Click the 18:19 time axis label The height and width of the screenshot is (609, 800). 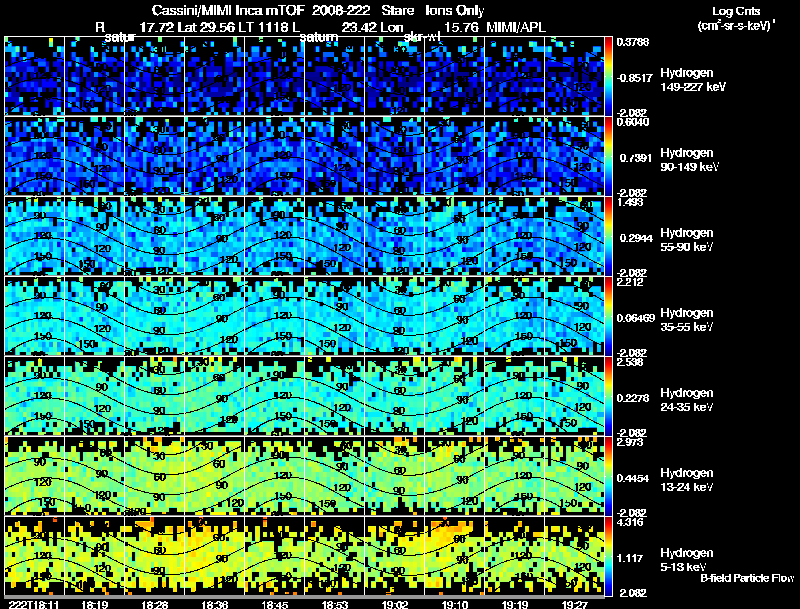[x=94, y=605]
